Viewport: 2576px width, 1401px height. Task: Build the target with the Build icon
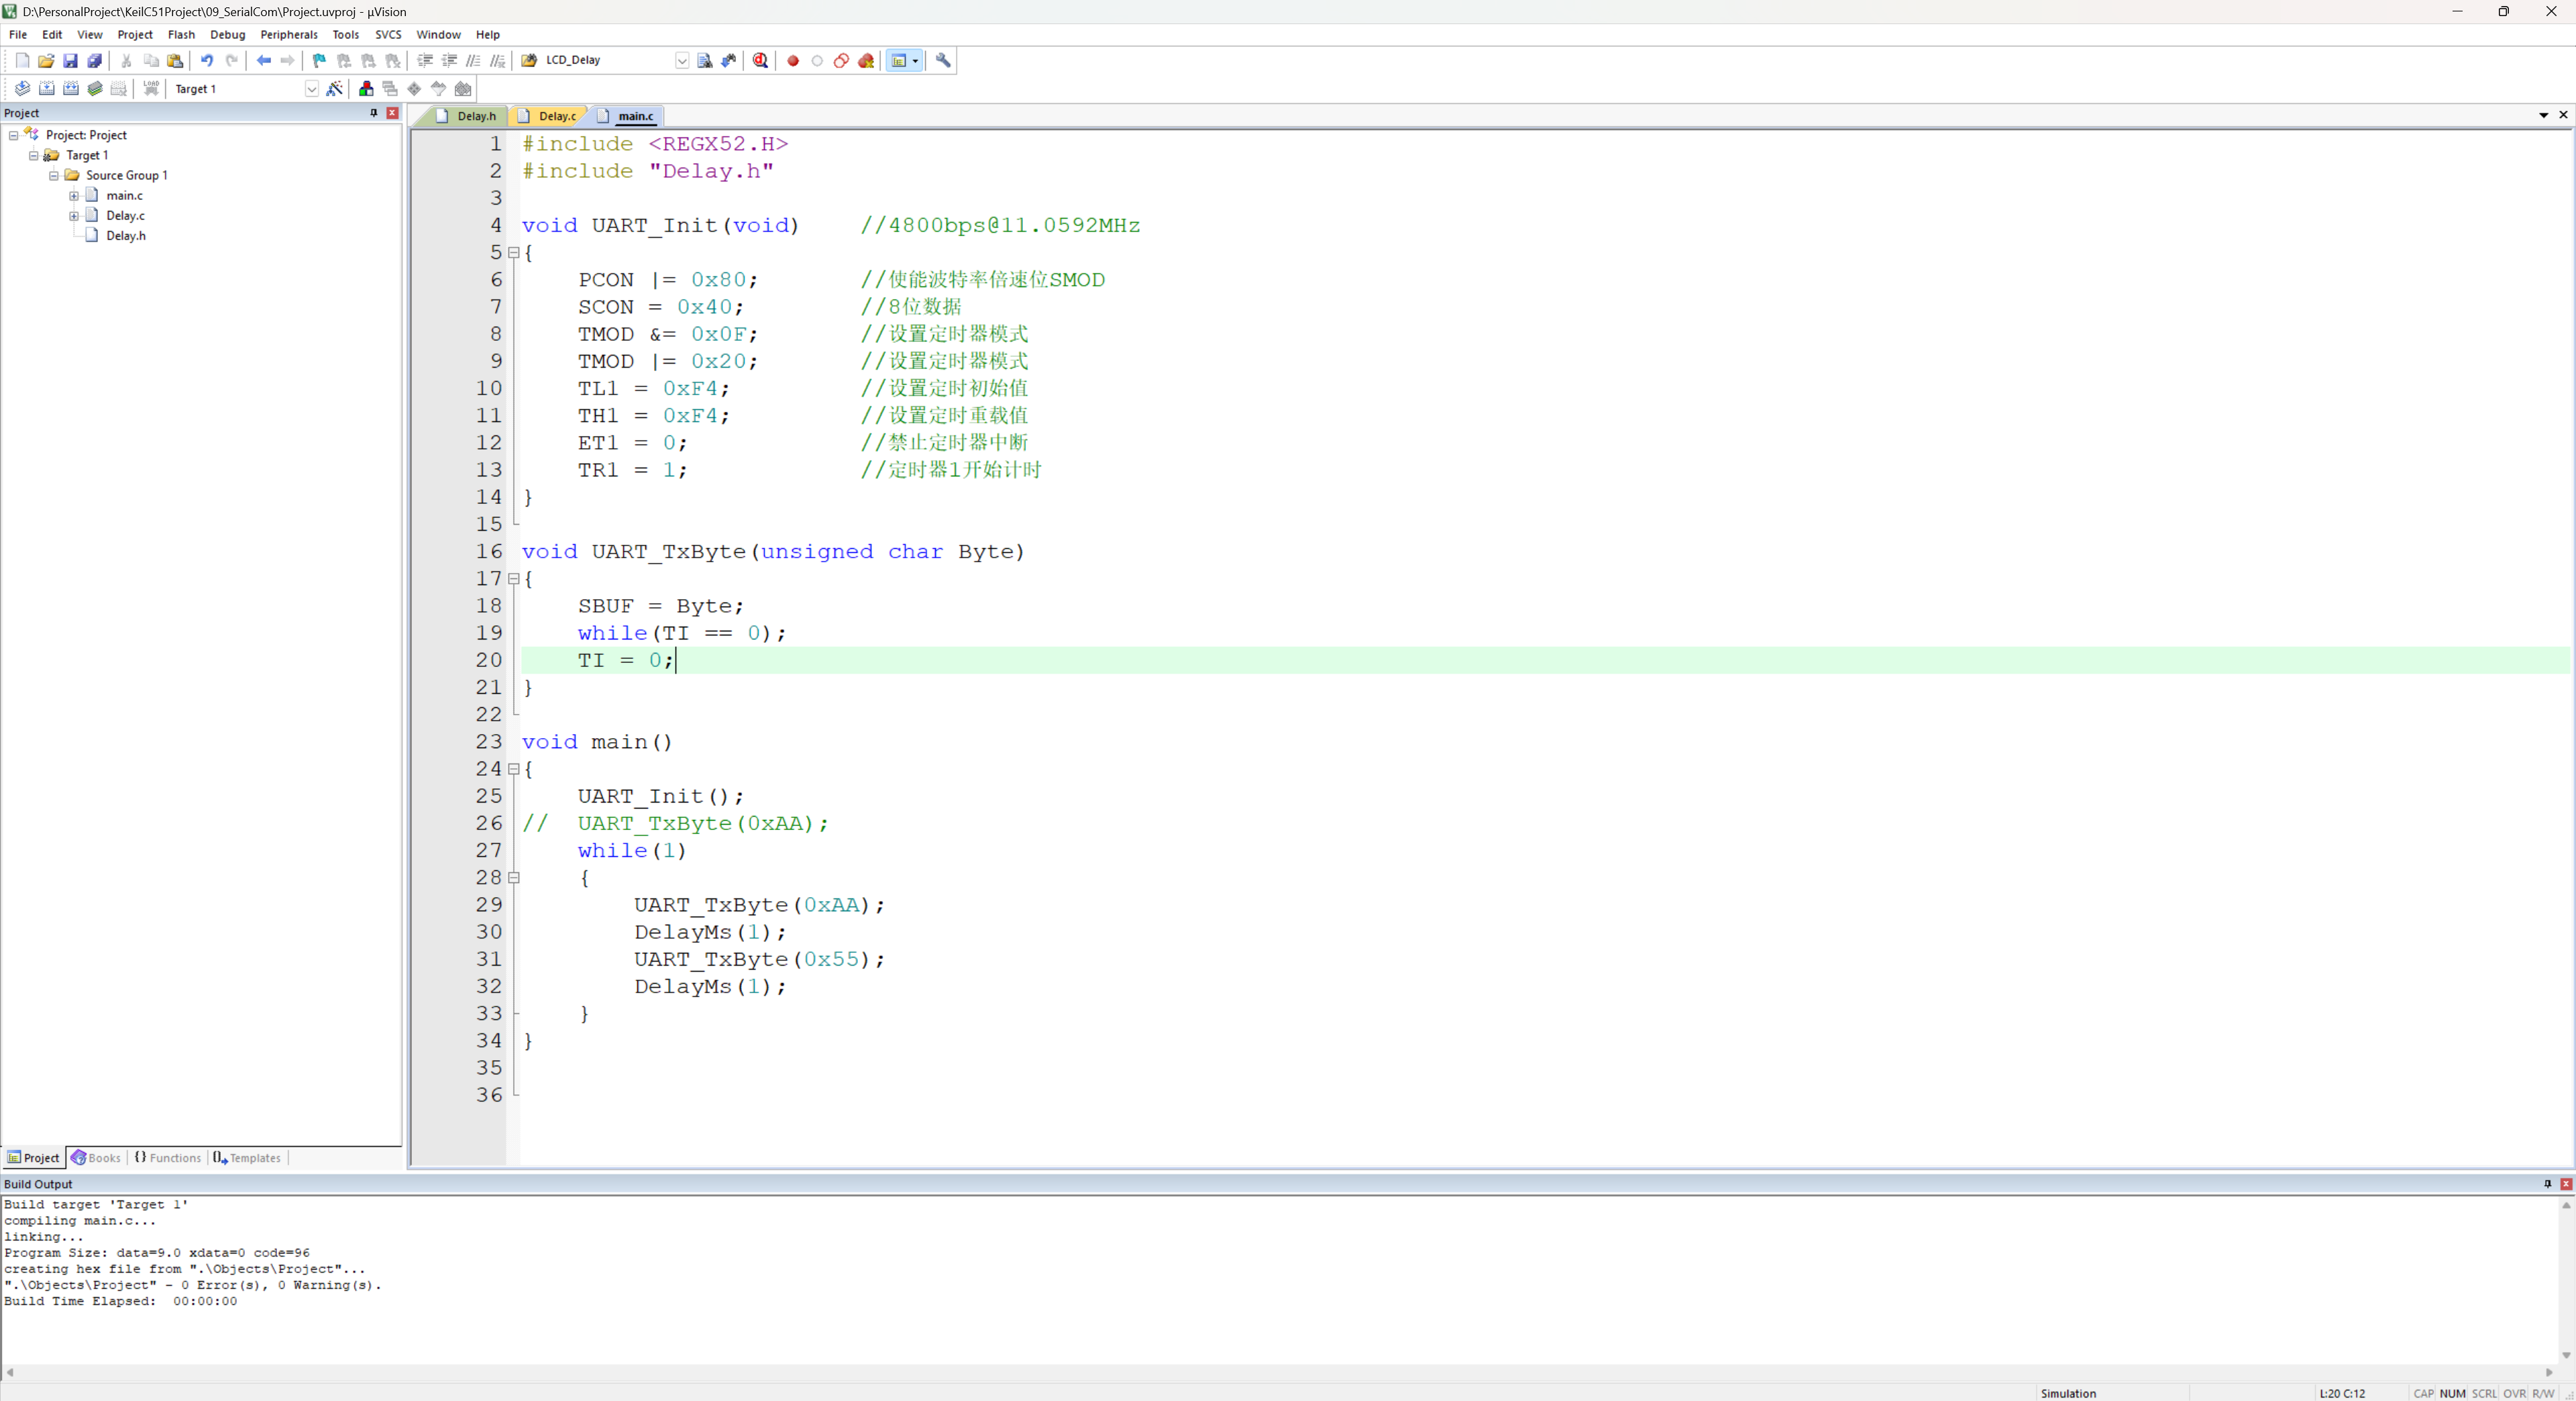46,88
